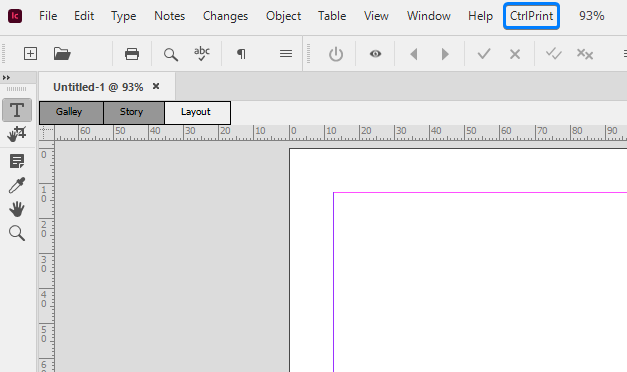
Task: Open the Table menu
Action: 332,16
